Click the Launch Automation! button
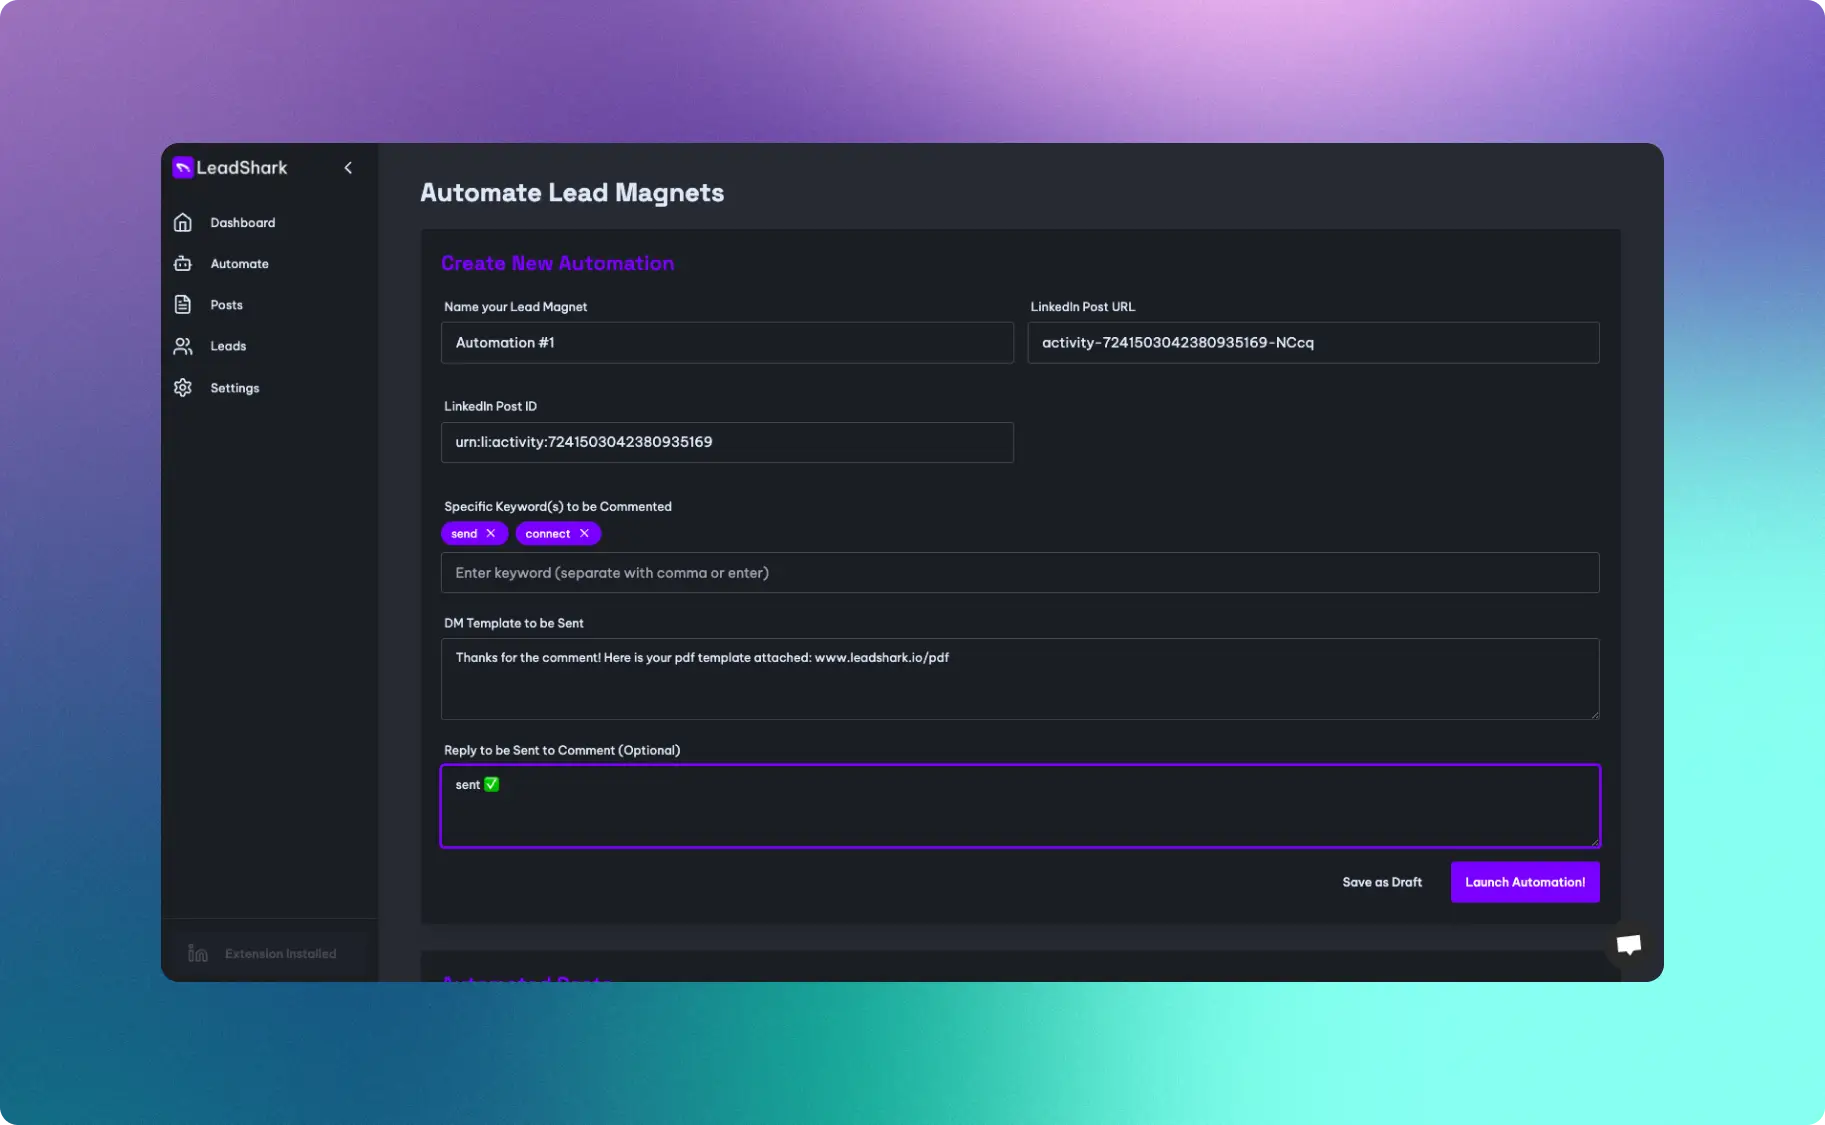This screenshot has height=1125, width=1825. pos(1525,882)
